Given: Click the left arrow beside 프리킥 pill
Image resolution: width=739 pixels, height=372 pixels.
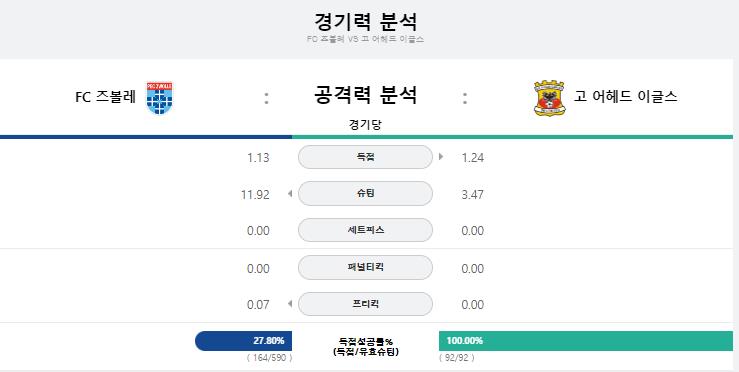Looking at the screenshot, I should point(290,304).
